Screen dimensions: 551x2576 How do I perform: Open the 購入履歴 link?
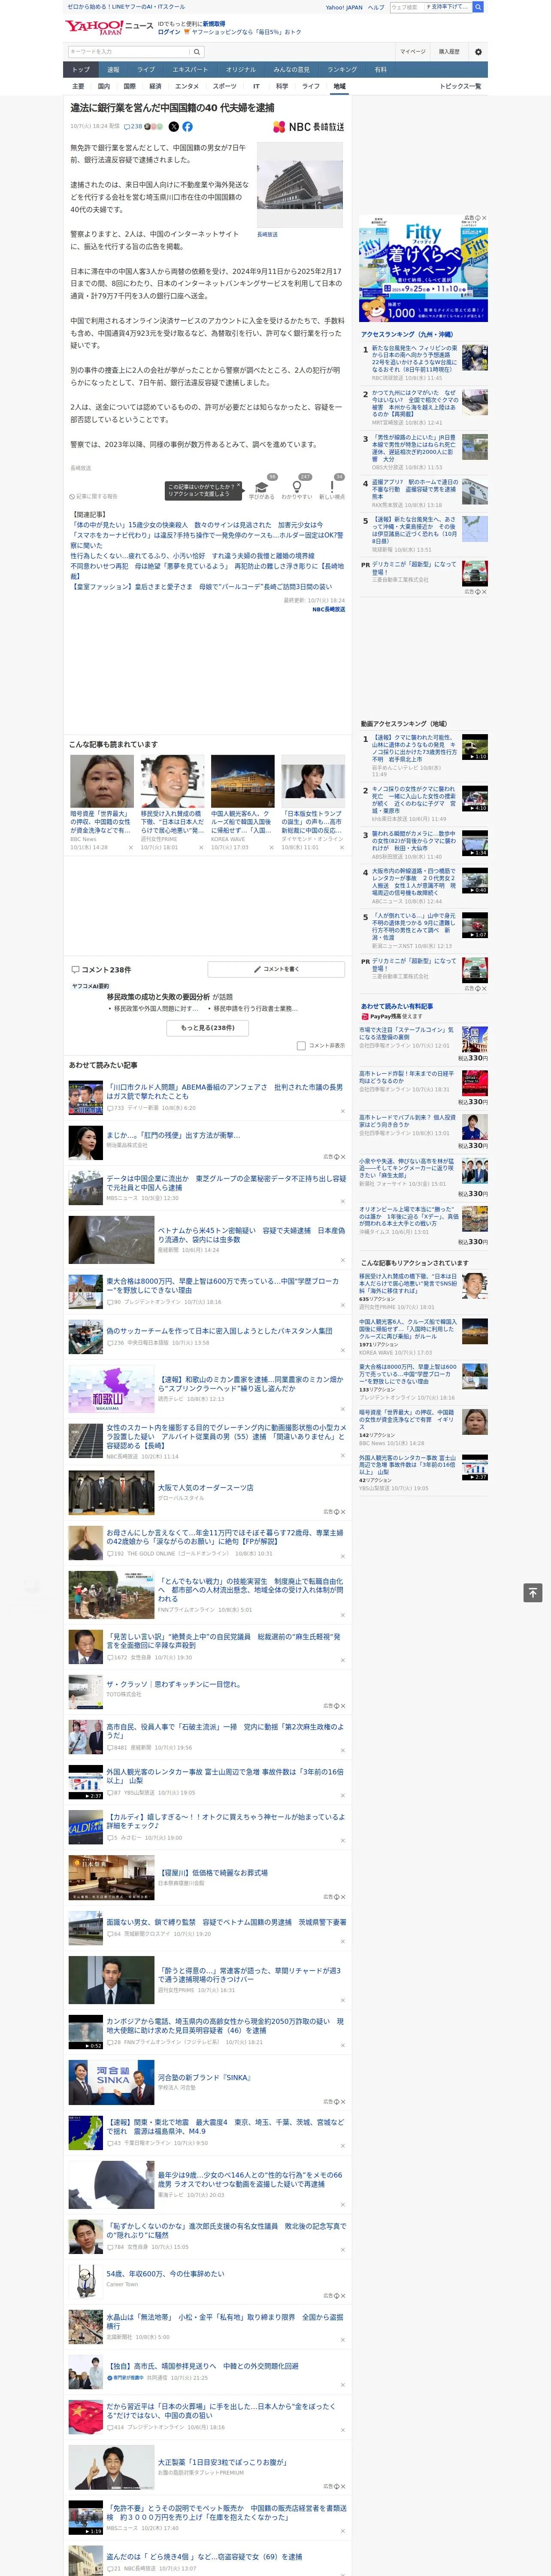click(x=449, y=52)
